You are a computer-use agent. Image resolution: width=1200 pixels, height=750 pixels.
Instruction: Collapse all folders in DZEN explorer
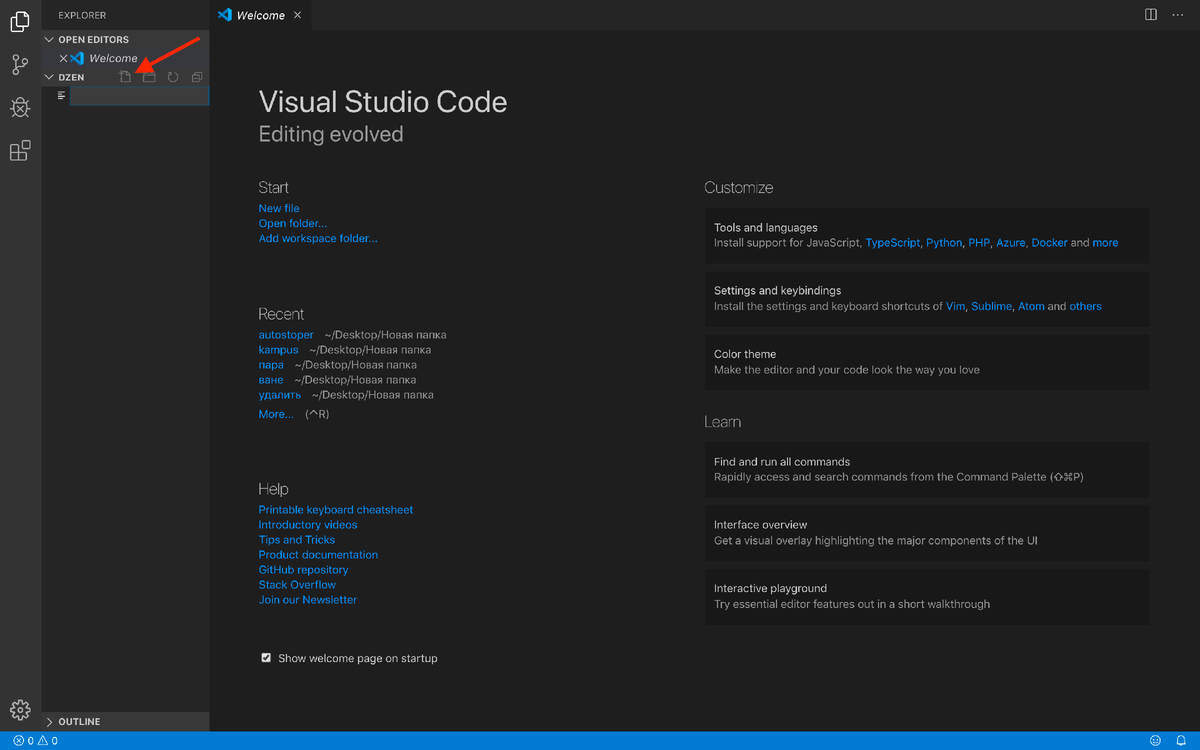pos(197,77)
